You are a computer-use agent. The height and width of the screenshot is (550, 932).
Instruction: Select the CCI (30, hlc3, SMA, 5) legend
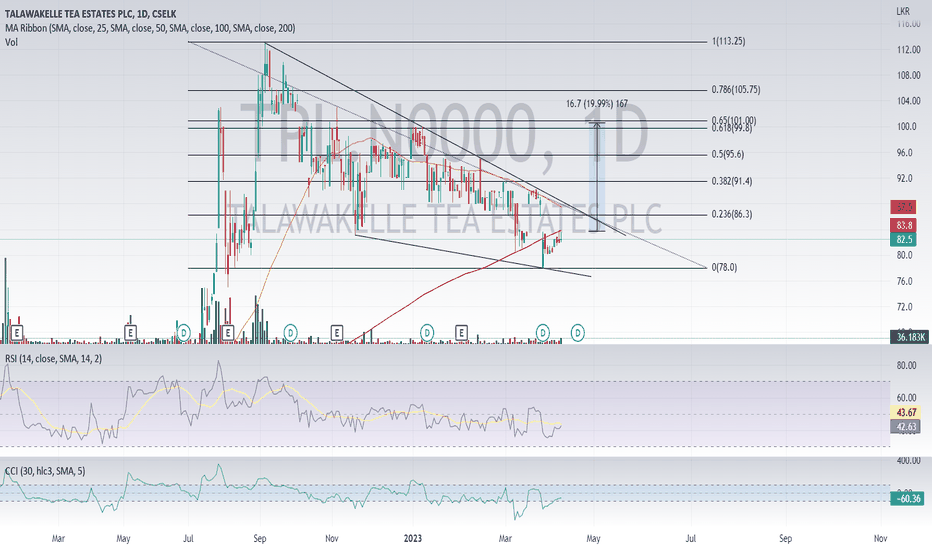click(x=45, y=471)
